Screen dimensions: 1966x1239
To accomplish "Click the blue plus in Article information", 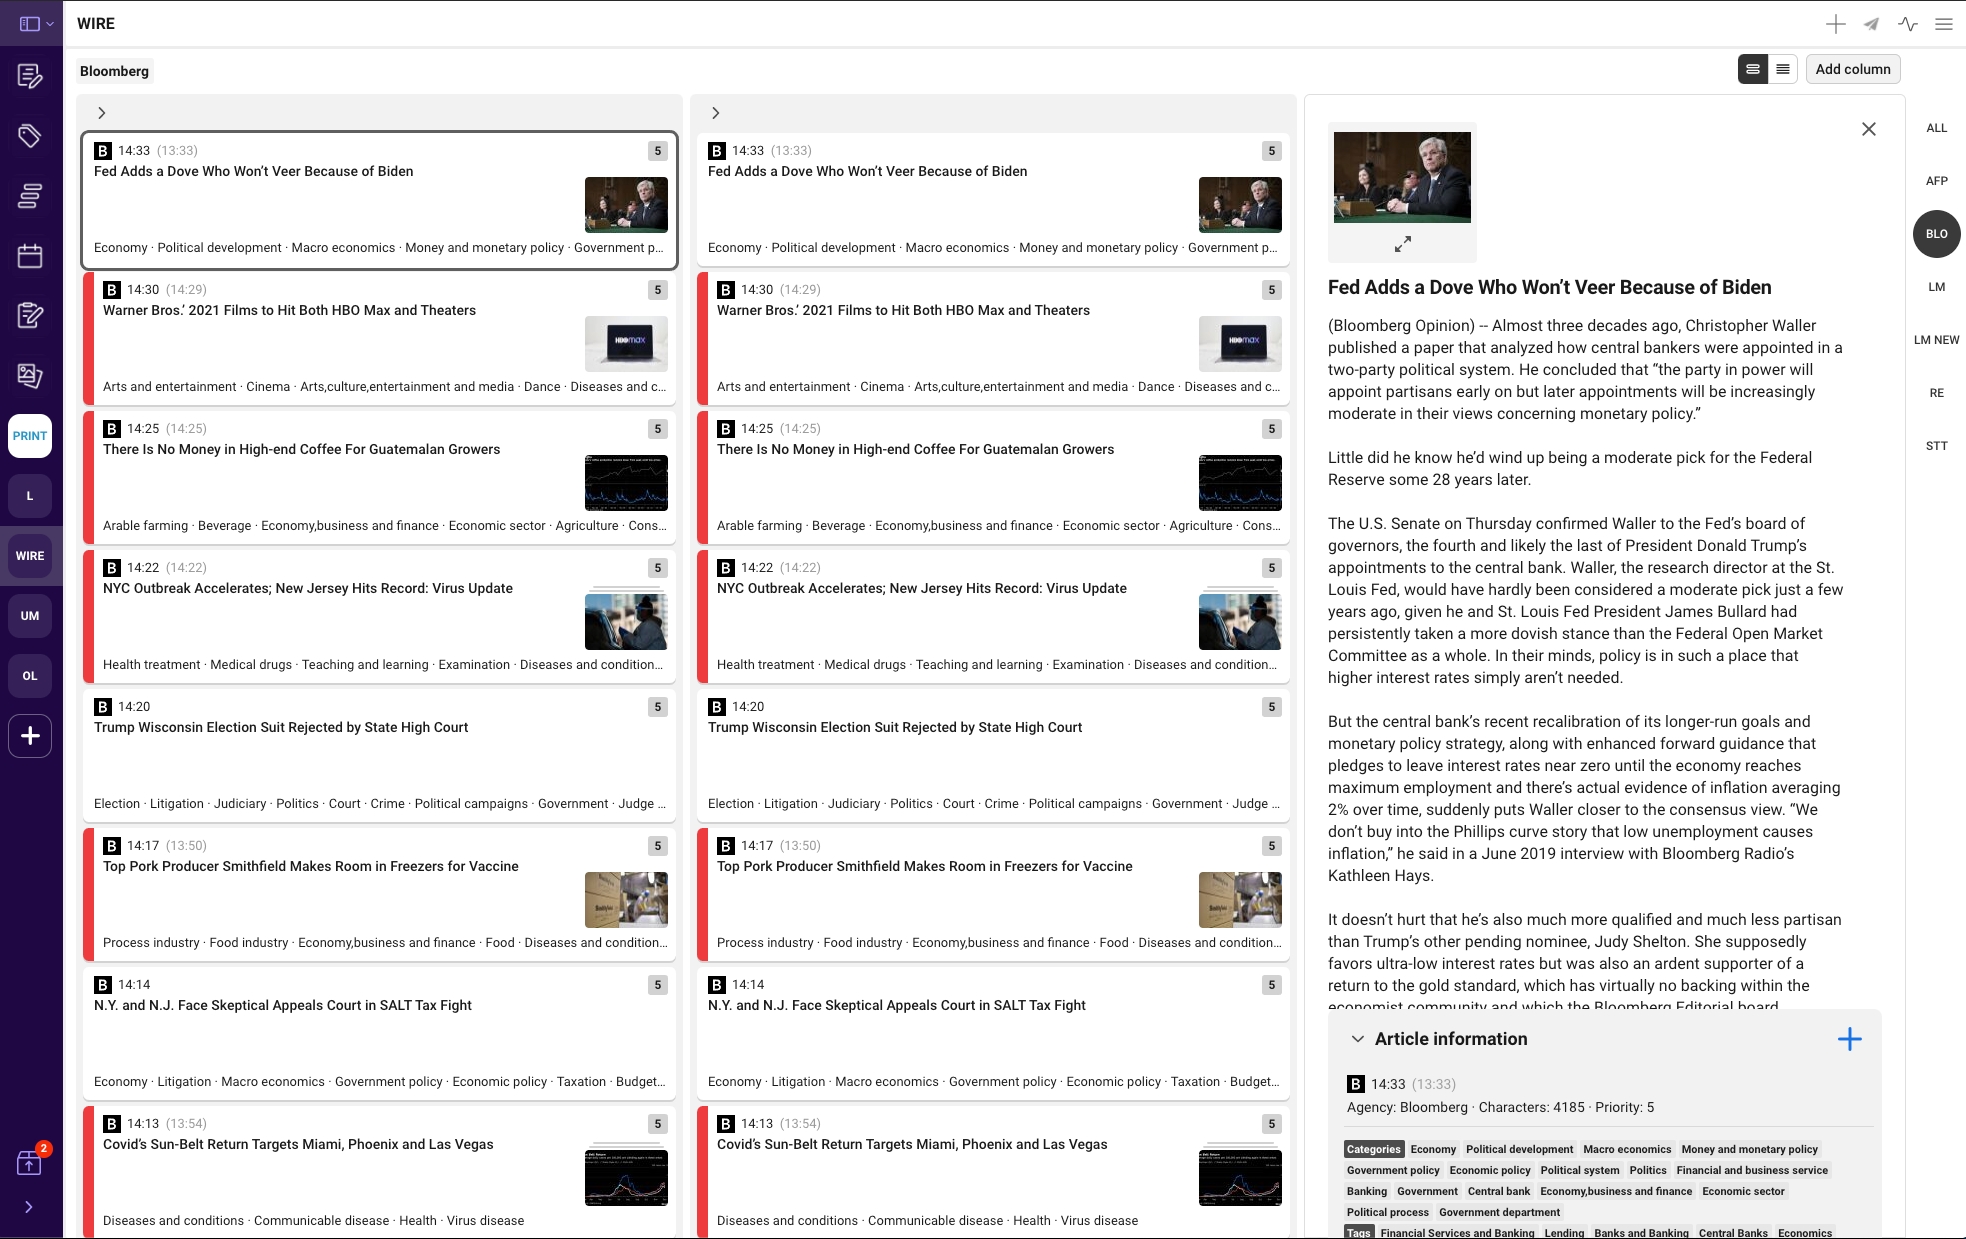I will coord(1849,1039).
